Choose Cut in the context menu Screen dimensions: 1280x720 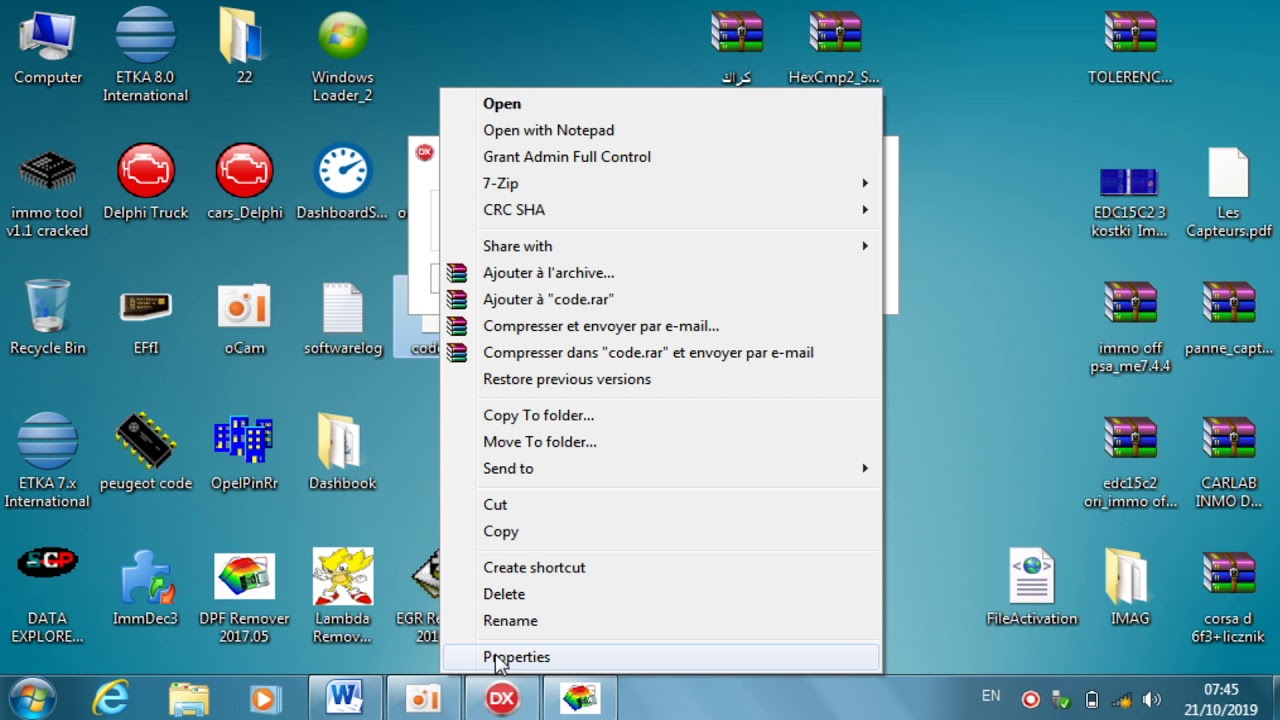click(x=661, y=505)
